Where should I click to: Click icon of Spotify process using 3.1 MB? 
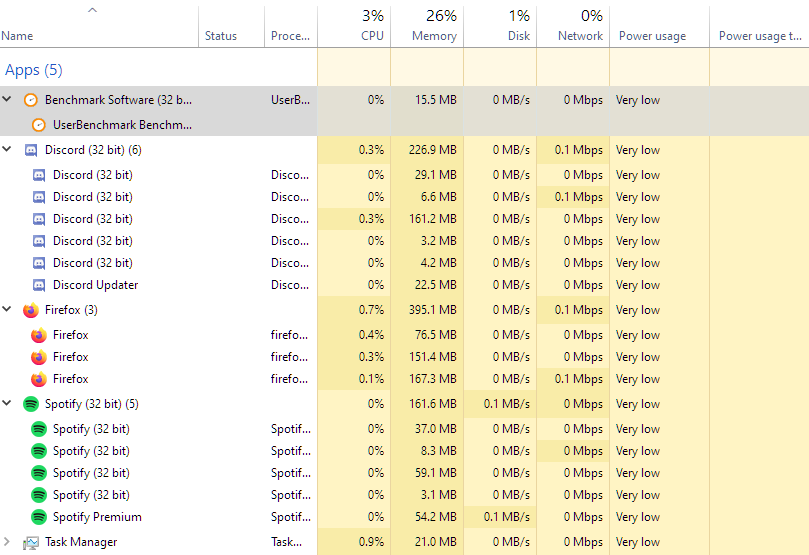tap(39, 495)
